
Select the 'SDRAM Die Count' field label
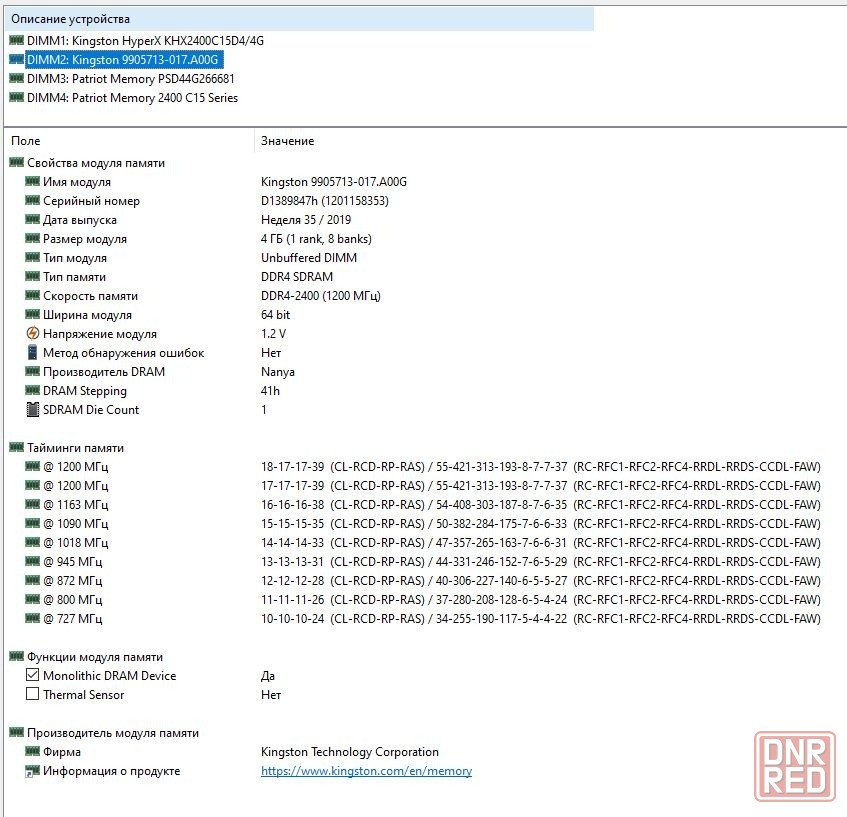click(91, 410)
